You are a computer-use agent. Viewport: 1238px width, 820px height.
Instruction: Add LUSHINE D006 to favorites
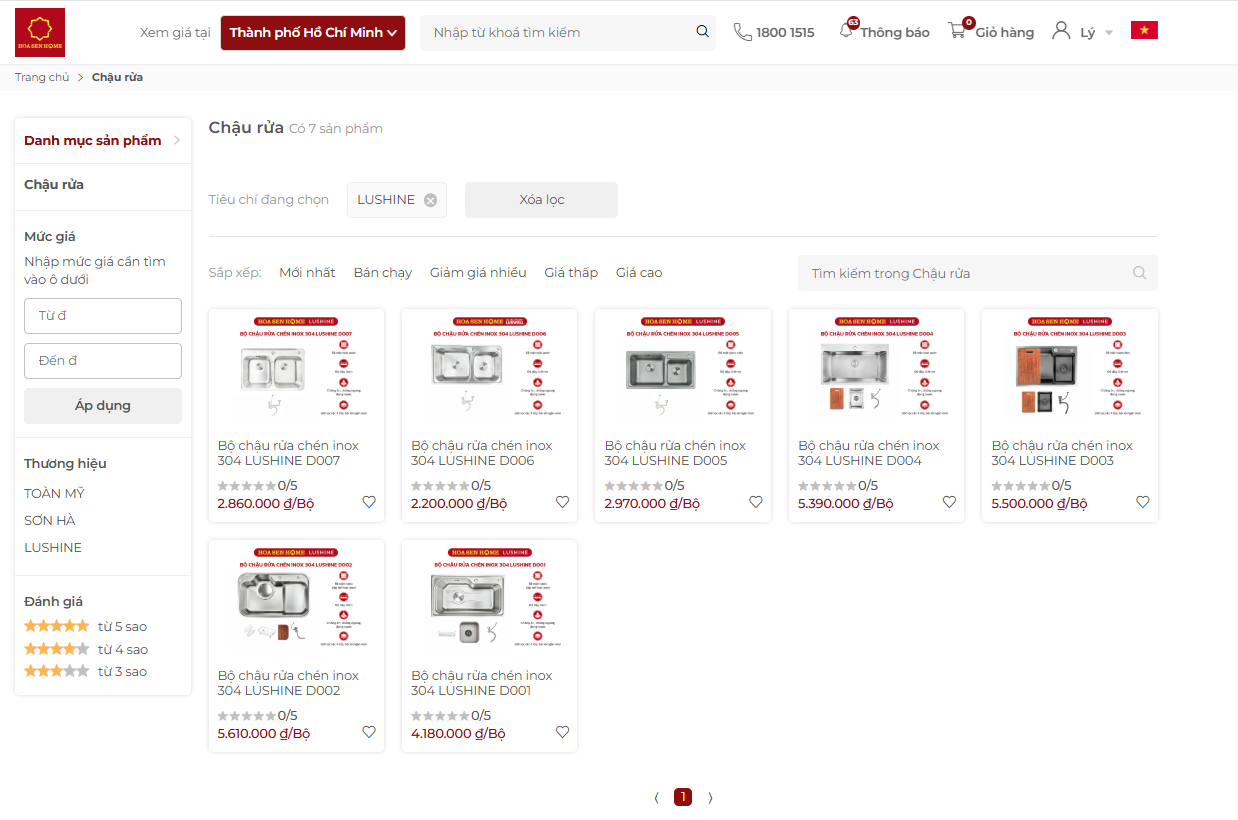562,502
